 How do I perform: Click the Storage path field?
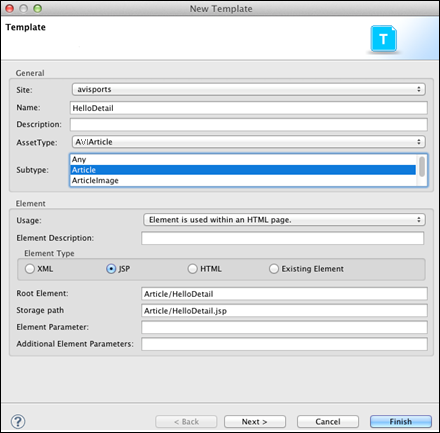284,311
